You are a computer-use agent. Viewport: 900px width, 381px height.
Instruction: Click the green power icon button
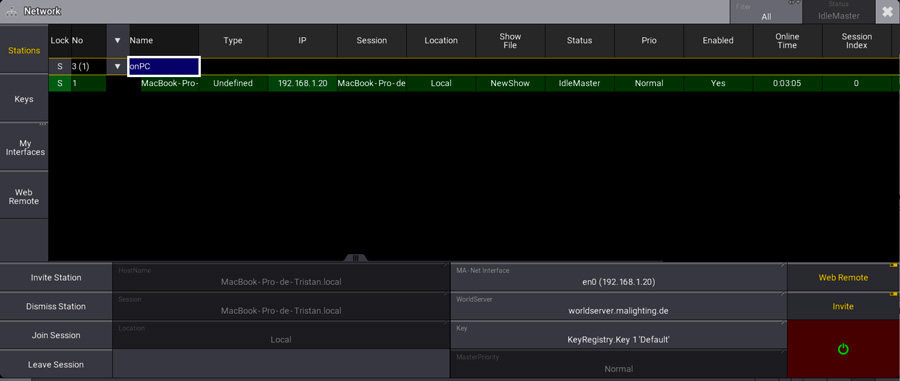click(x=843, y=349)
